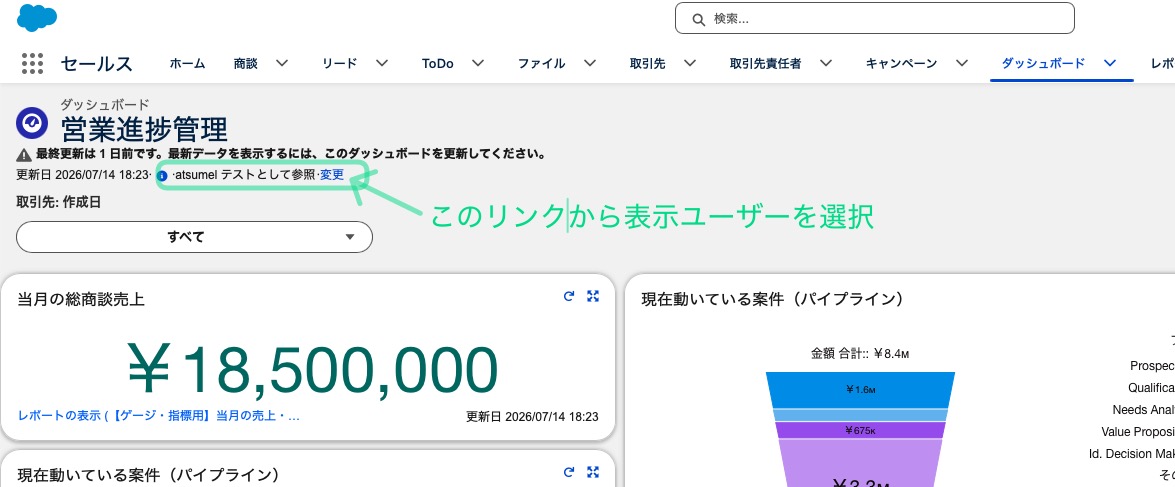Click the Salesforce cloud logo
This screenshot has width=1175, height=487.
37,18
